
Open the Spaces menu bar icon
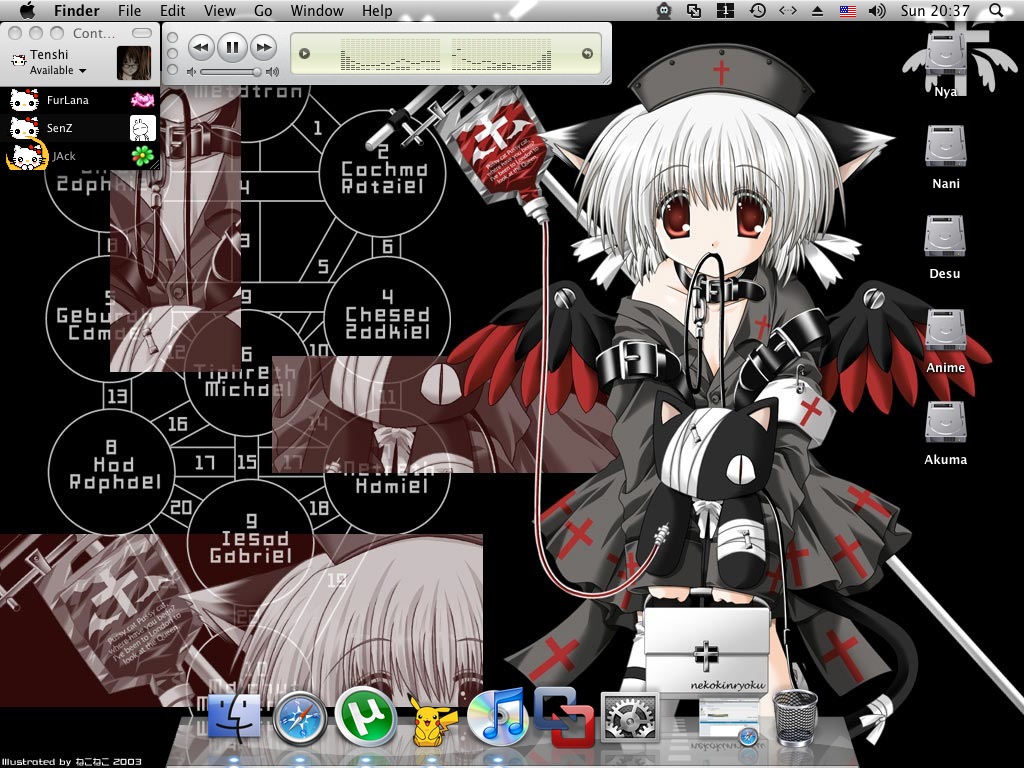[x=726, y=10]
